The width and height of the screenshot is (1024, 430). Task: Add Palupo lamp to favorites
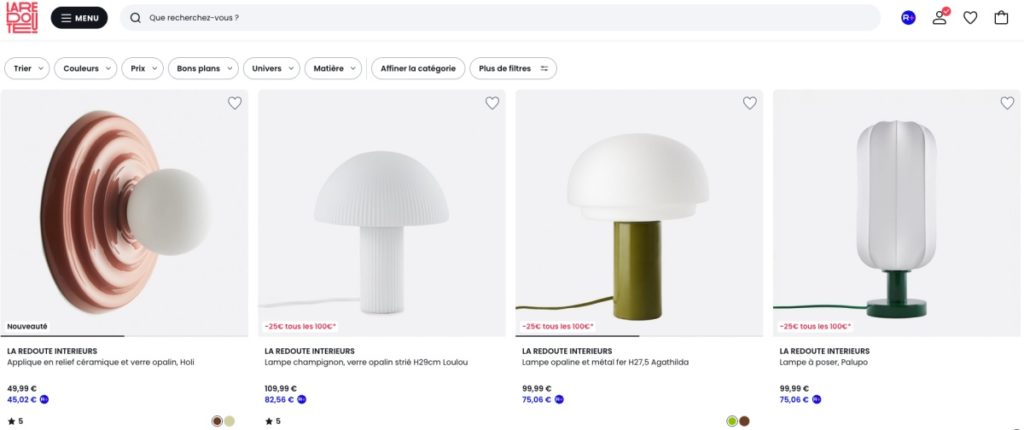pyautogui.click(x=1007, y=103)
